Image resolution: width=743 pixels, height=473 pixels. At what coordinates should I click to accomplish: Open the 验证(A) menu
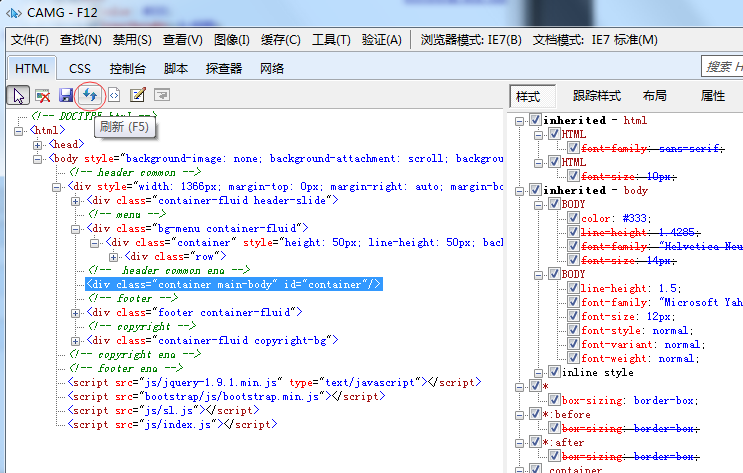(381, 40)
